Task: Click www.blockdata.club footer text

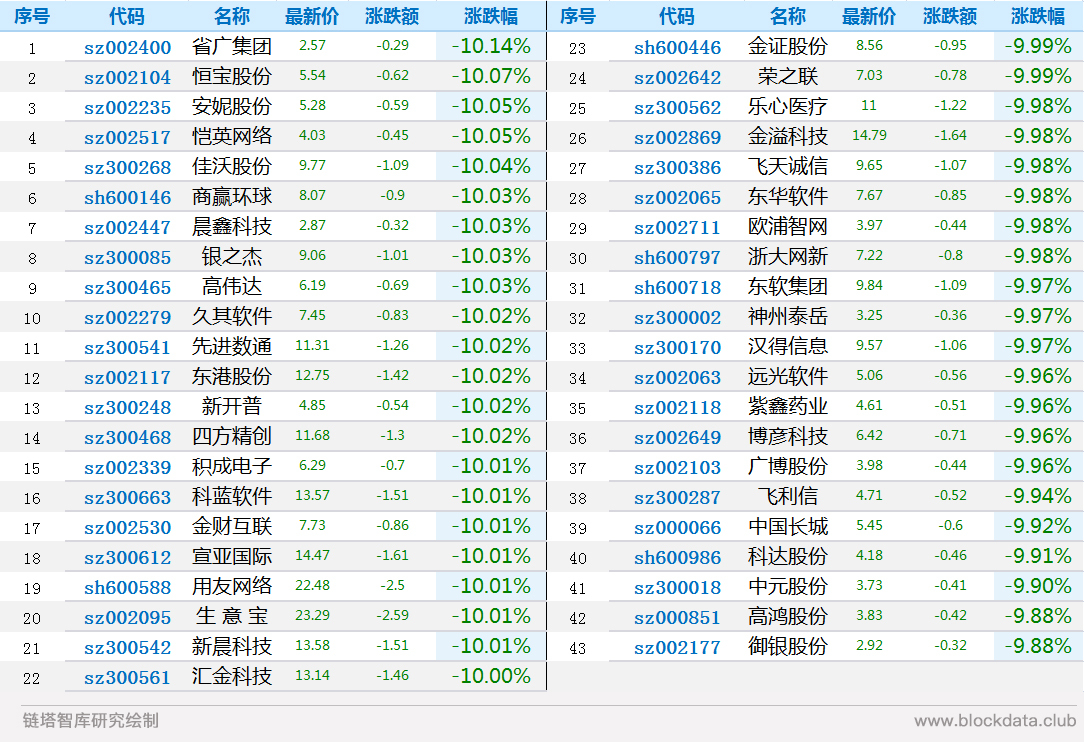Action: pos(995,721)
